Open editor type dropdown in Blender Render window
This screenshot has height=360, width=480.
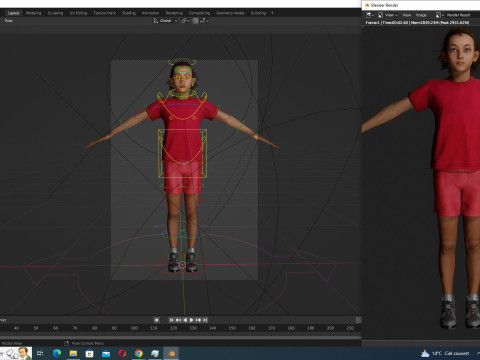(x=370, y=15)
